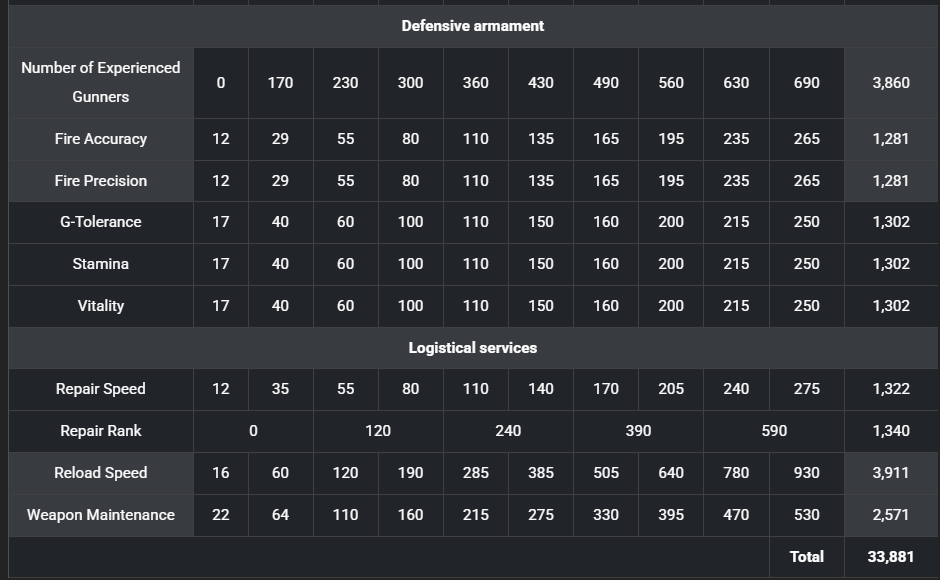Viewport: 940px width, 580px height.
Task: Click the Fire Precision row label
Action: click(101, 181)
